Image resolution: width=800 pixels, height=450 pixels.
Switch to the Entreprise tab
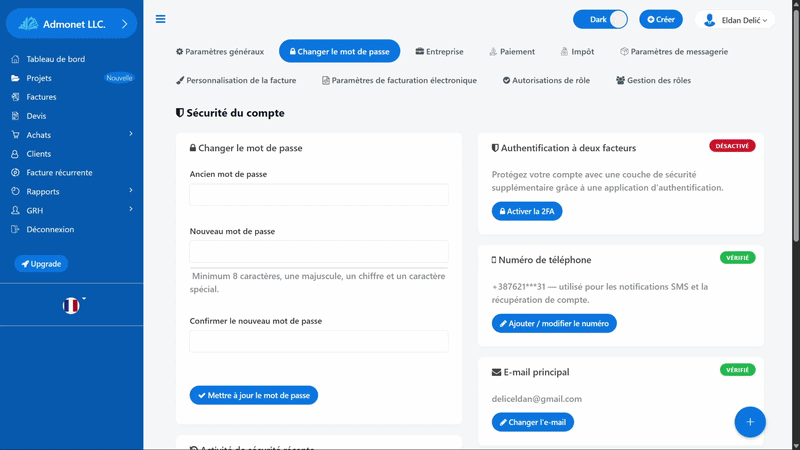tap(439, 52)
